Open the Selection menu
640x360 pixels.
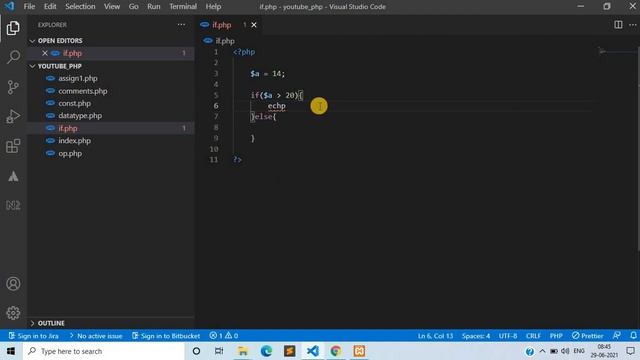[80, 7]
